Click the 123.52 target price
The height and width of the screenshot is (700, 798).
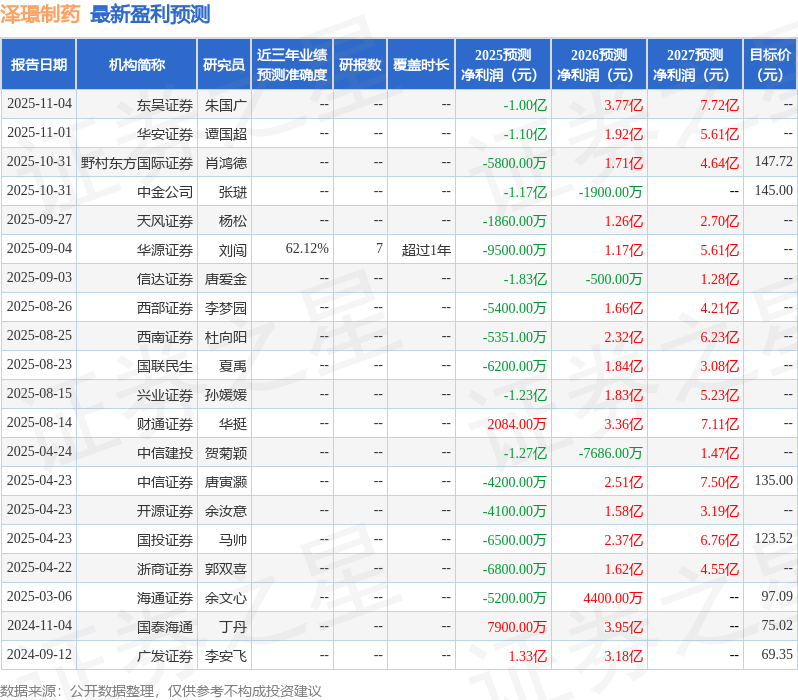(774, 539)
